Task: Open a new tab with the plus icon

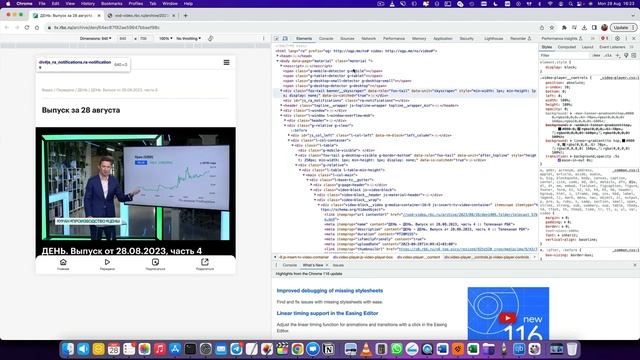Action: pyautogui.click(x=185, y=16)
